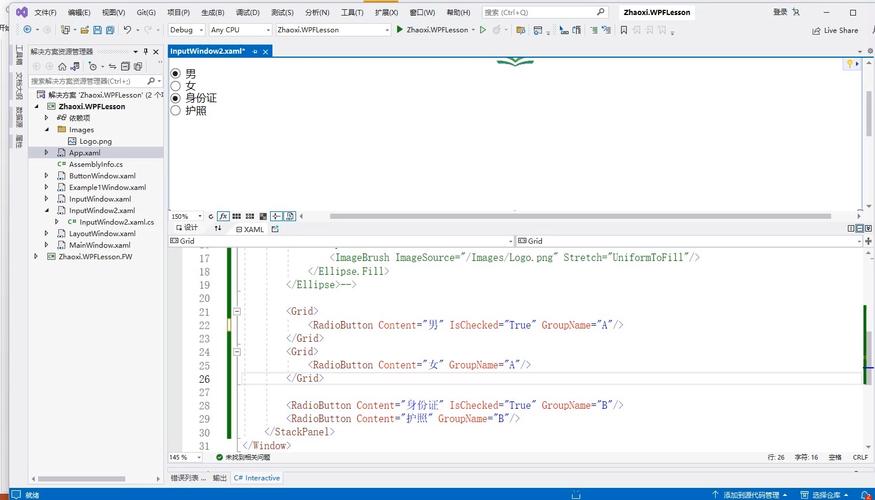875x500 pixels.
Task: Click the 搜索 (Ctrl+Q) search box
Action: point(544,12)
